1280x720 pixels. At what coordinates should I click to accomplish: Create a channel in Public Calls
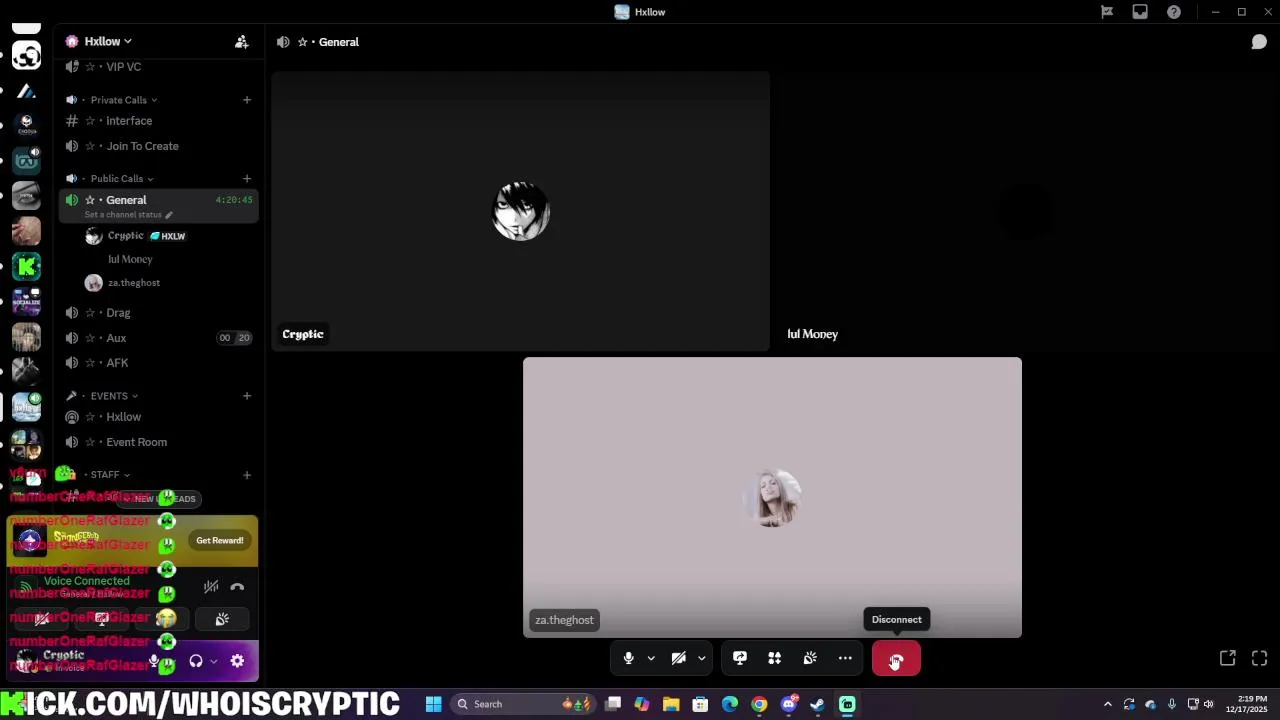coord(246,179)
